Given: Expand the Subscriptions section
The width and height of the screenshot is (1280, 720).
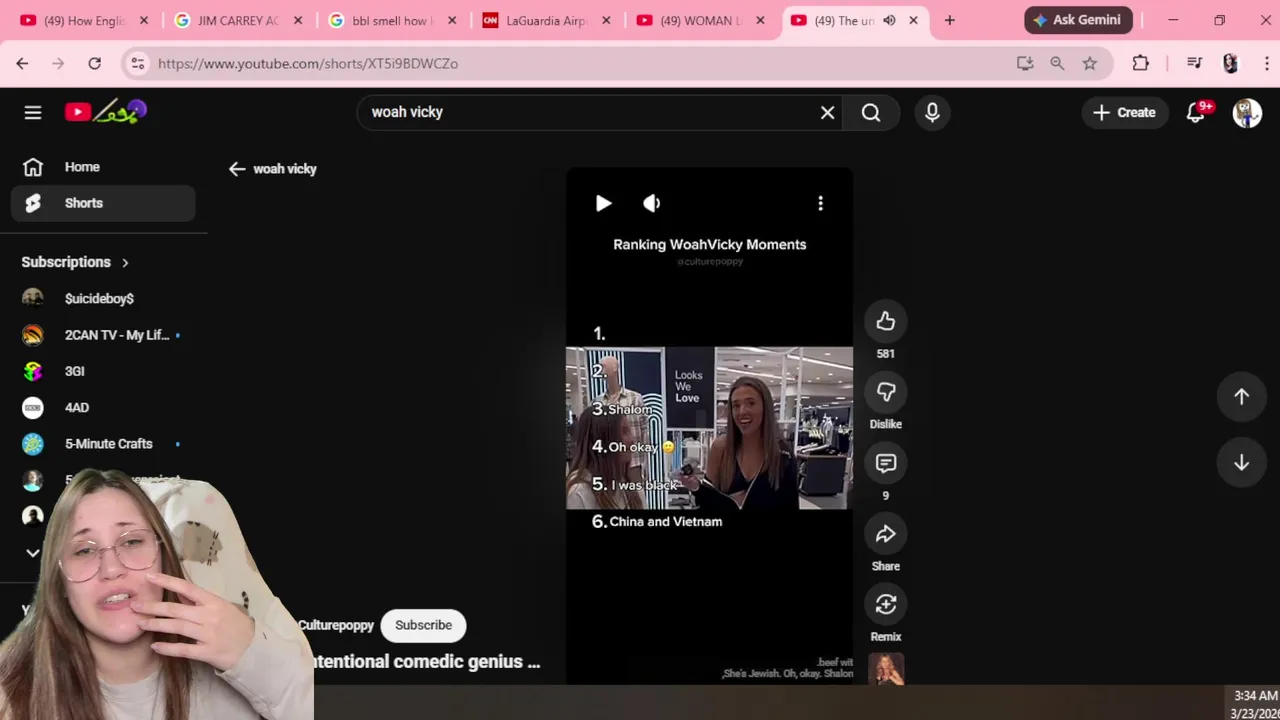Looking at the screenshot, I should pyautogui.click(x=76, y=262).
